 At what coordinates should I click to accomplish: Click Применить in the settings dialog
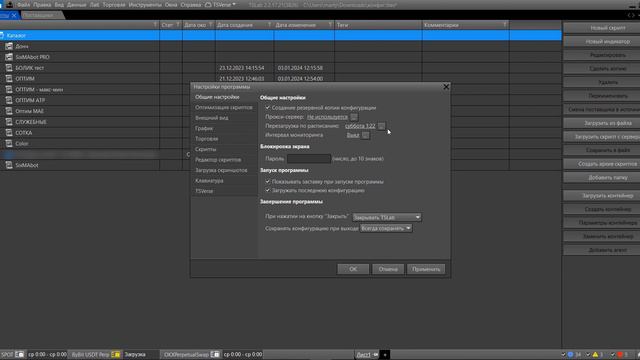click(426, 269)
